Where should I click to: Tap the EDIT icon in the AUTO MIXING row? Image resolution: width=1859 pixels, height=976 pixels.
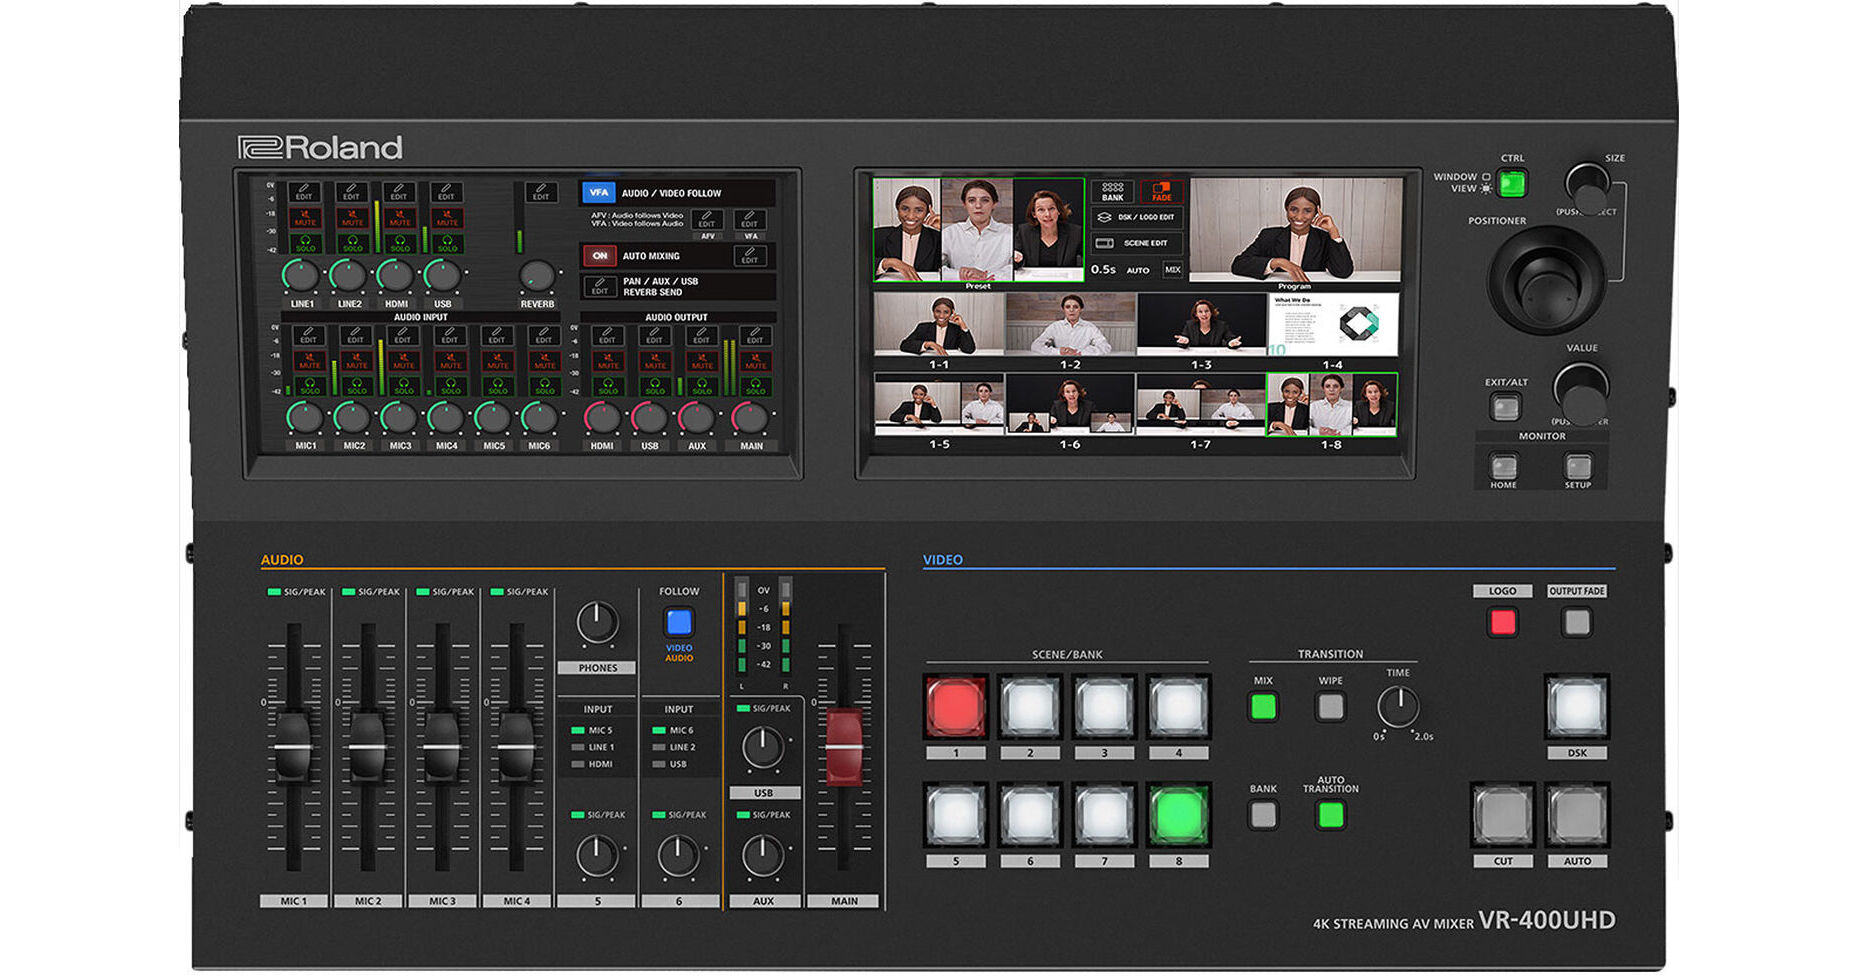click(x=749, y=256)
